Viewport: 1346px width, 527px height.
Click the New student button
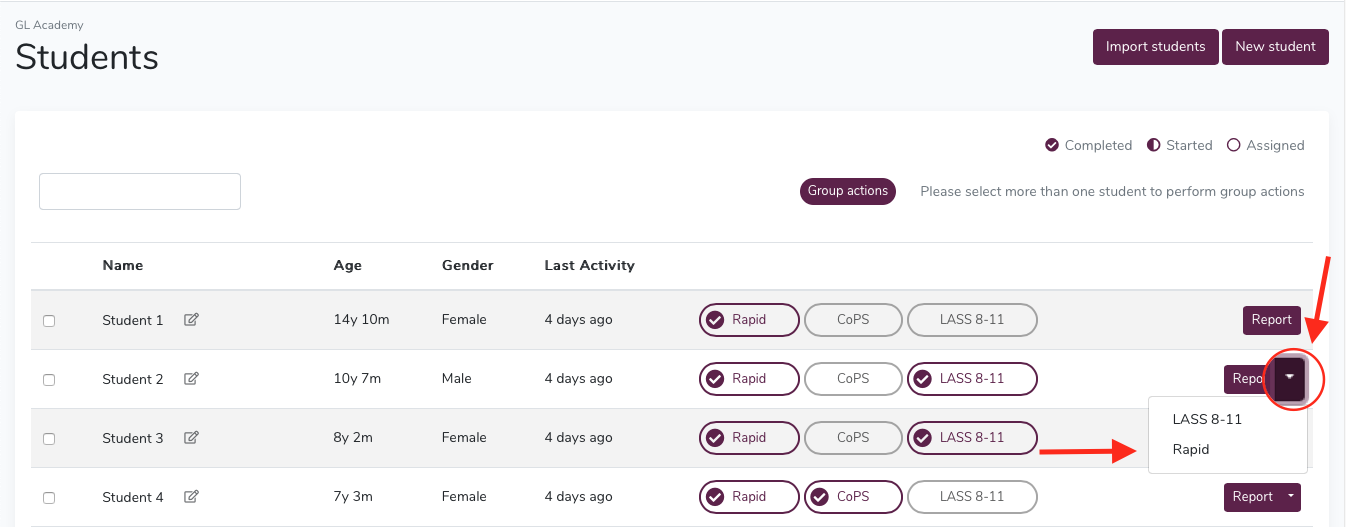point(1275,47)
